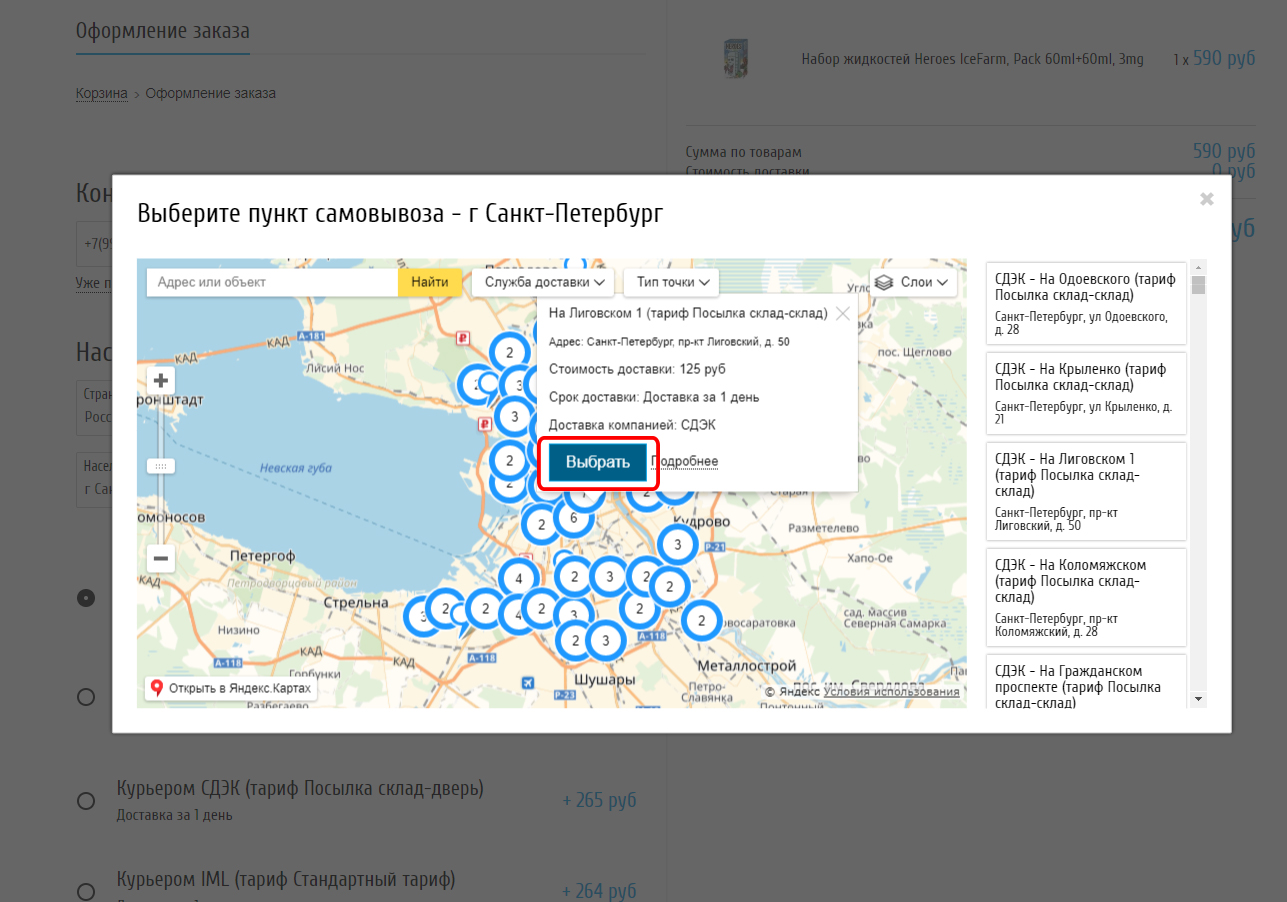1287x902 pixels.
Task: Zoom in the map with plus button
Action: click(161, 381)
